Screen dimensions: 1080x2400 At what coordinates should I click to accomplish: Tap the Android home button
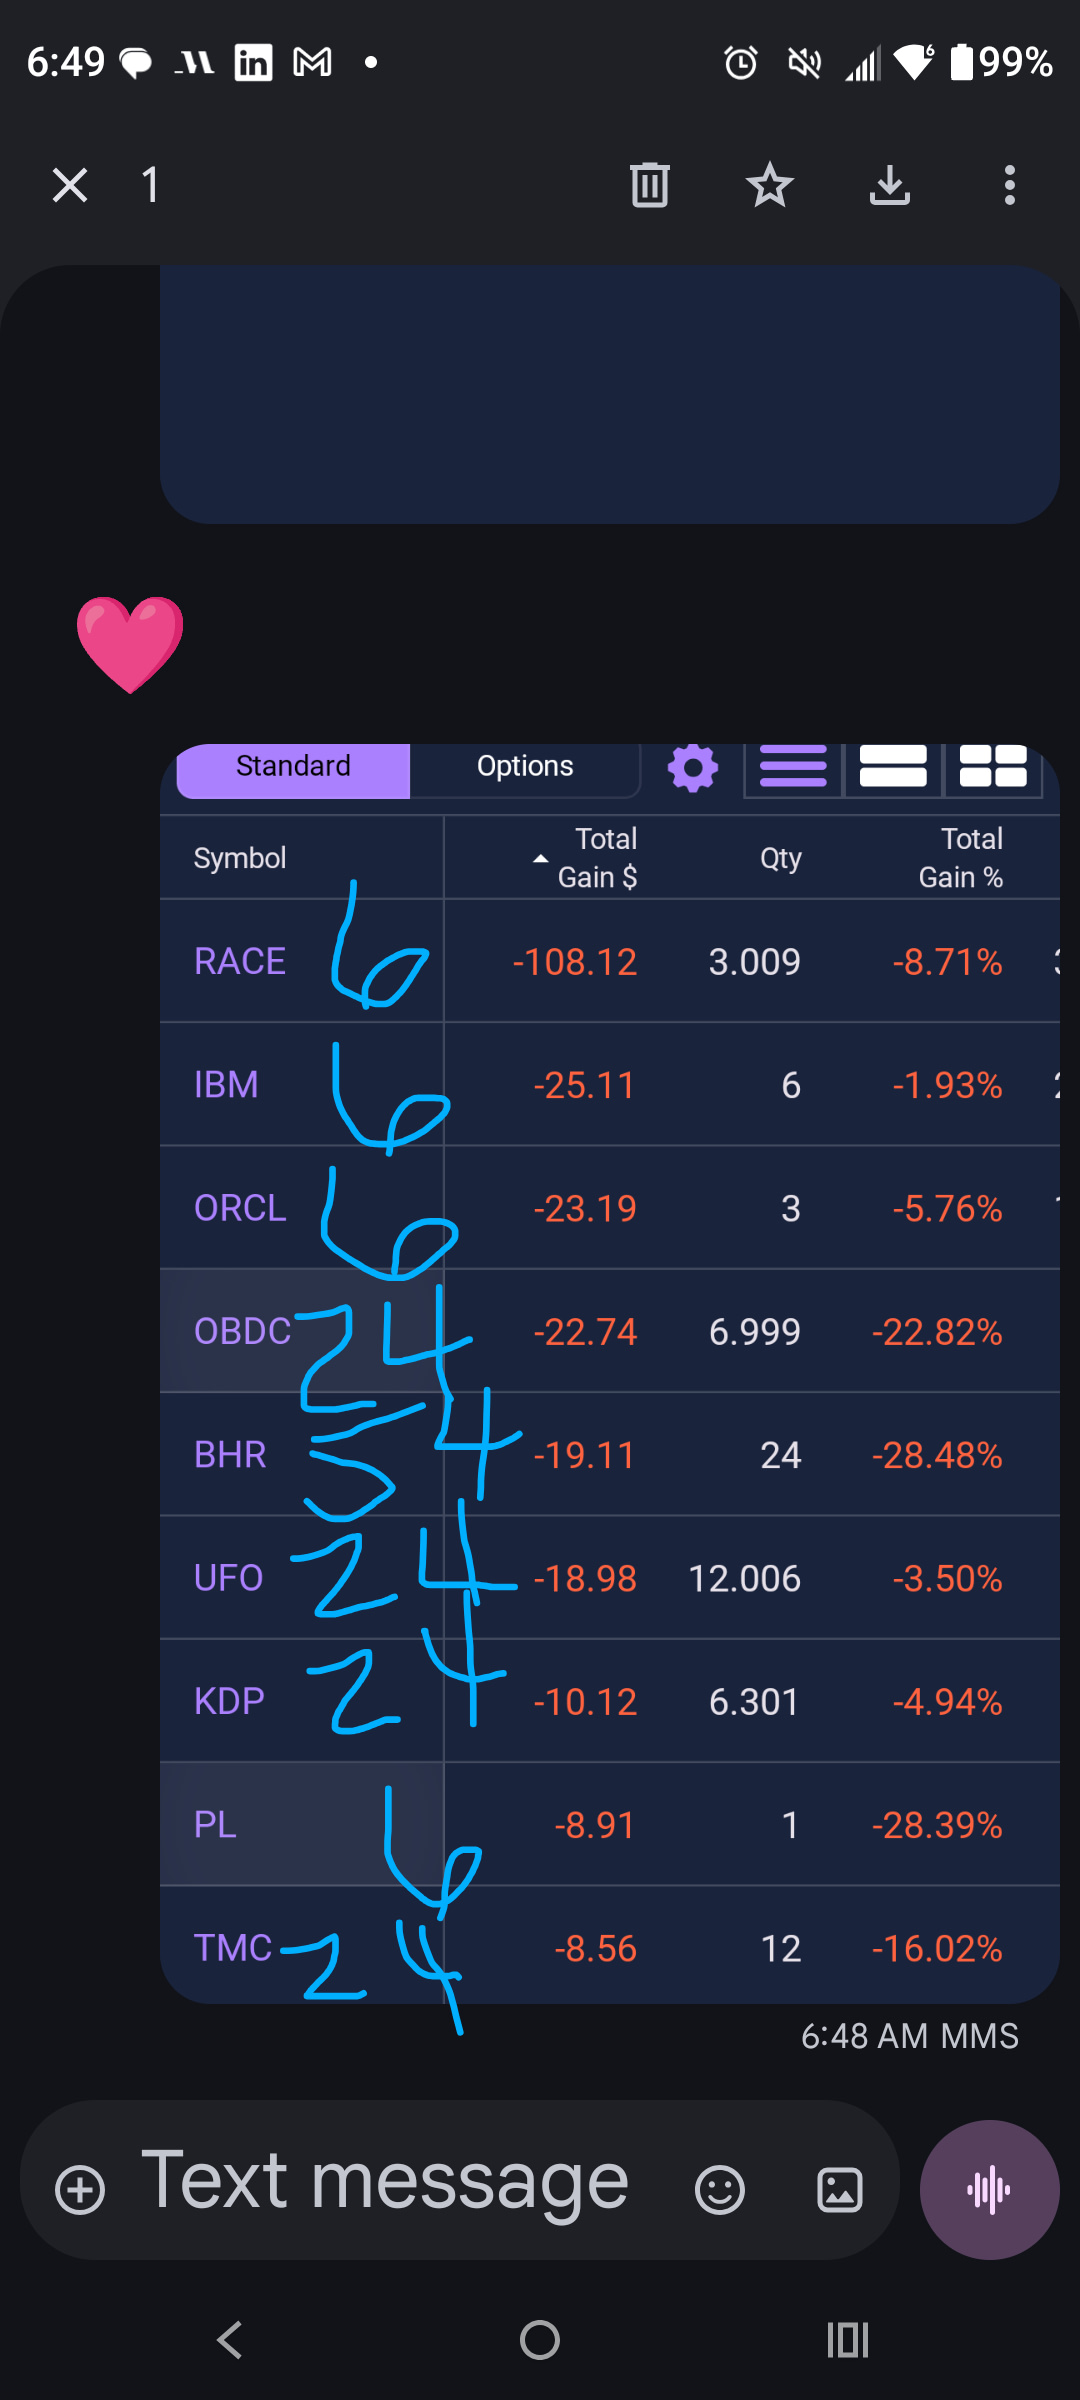(x=540, y=2340)
